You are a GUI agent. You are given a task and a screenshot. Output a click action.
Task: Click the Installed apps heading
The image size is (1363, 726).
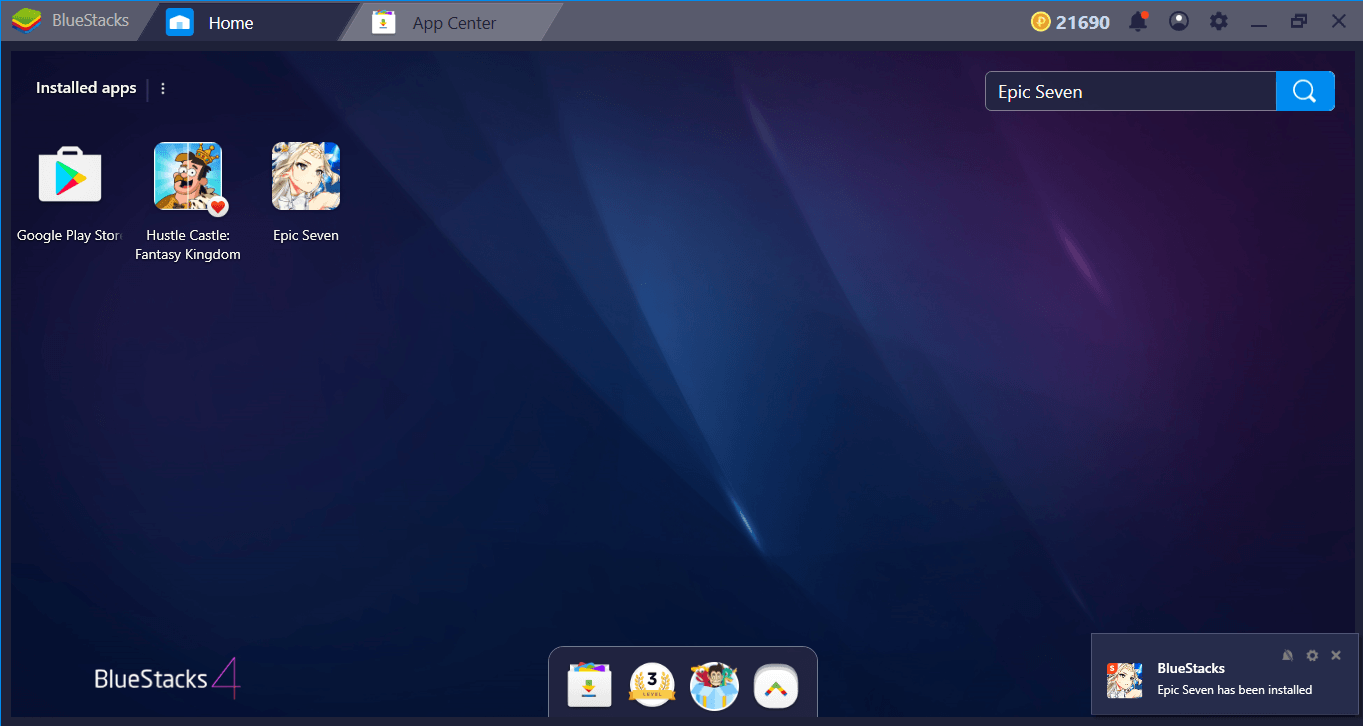pyautogui.click(x=86, y=88)
